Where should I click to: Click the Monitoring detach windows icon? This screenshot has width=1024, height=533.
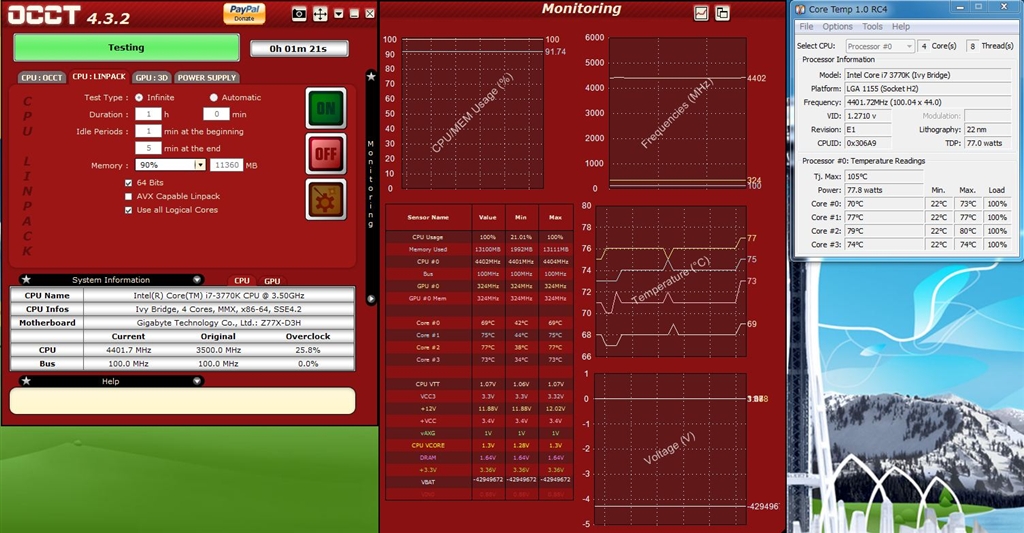pyautogui.click(x=722, y=13)
